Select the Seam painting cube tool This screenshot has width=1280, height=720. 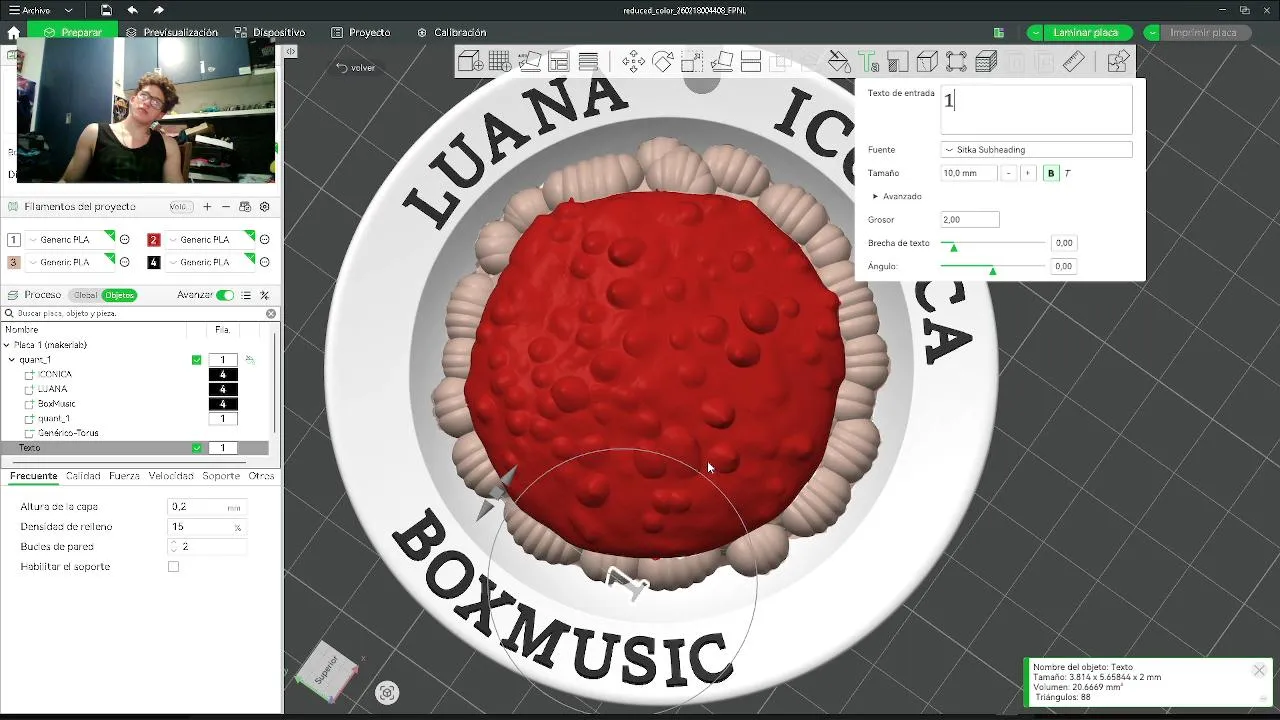click(x=927, y=62)
